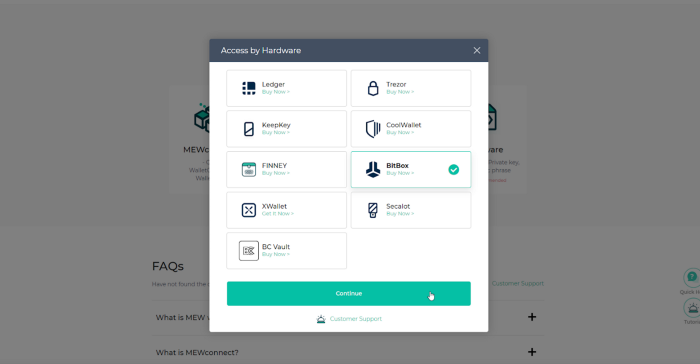Click the Secalot device icon

click(x=373, y=210)
